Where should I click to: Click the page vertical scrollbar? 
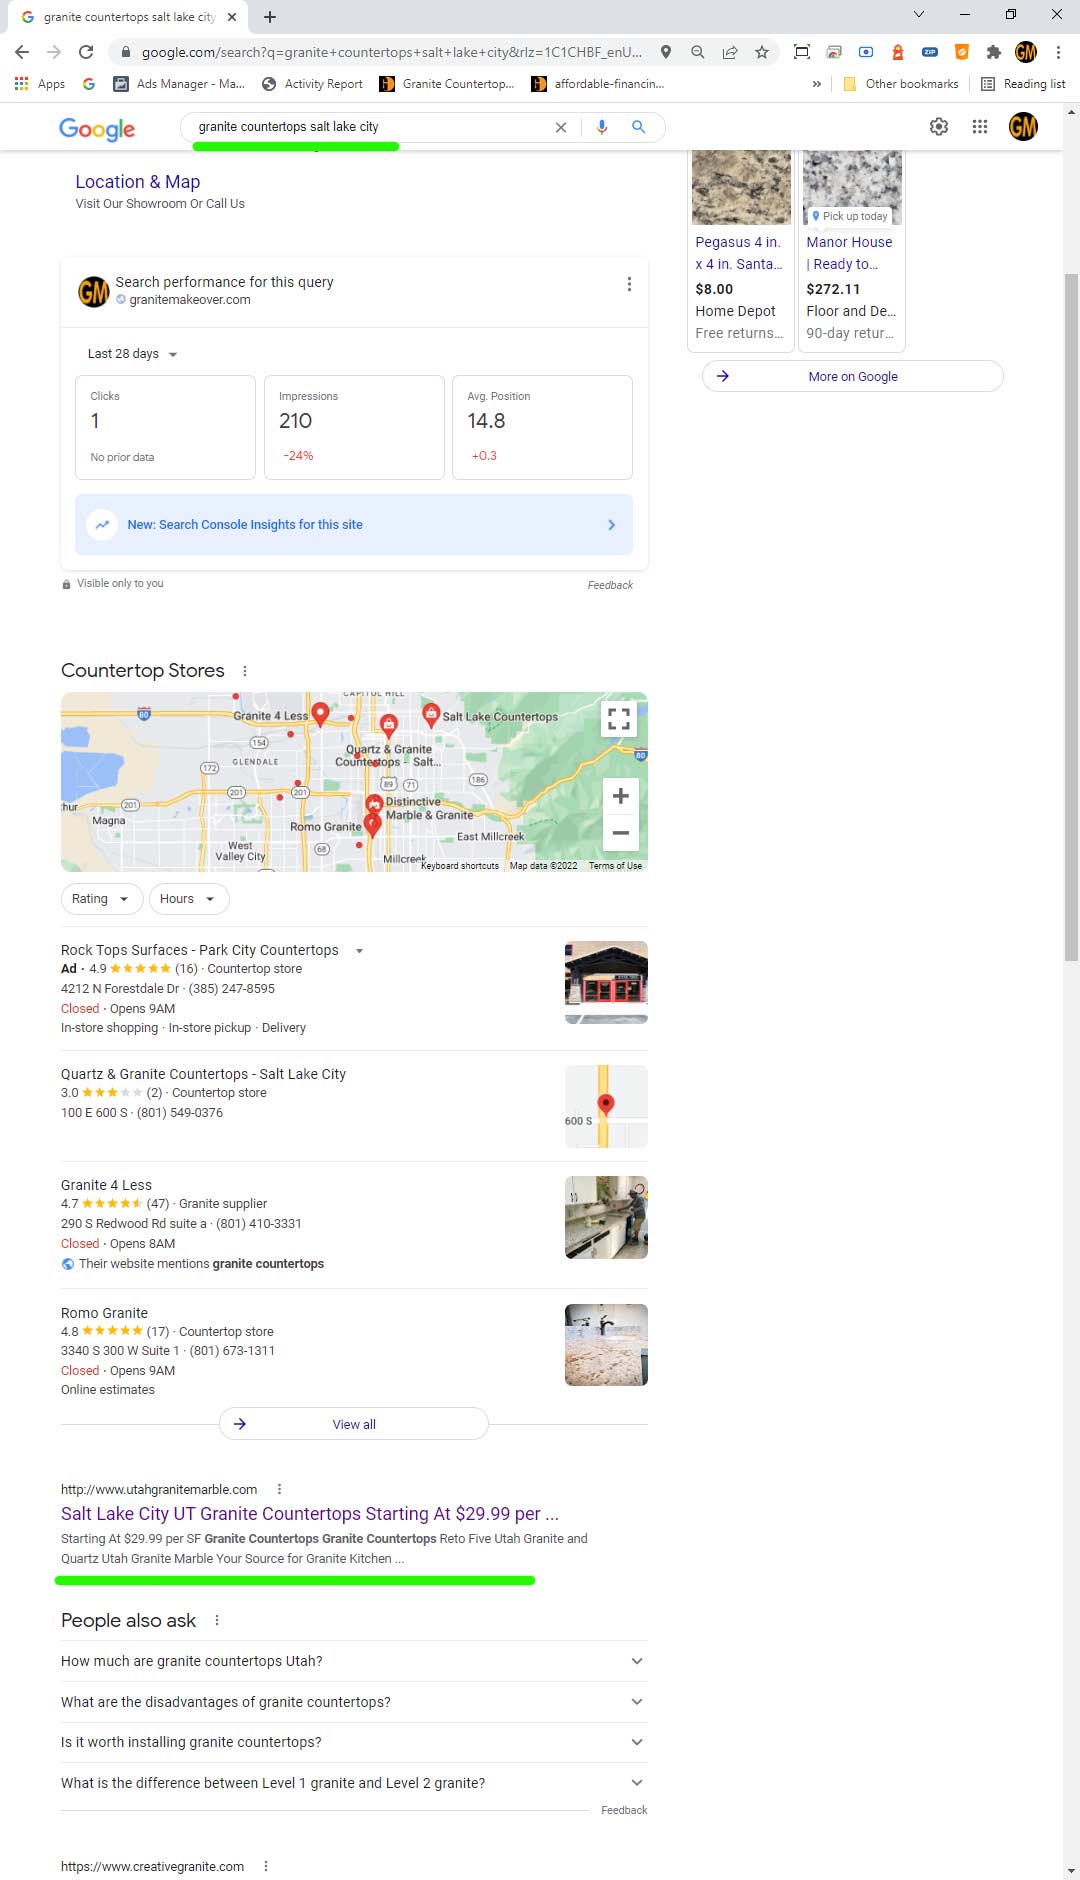tap(1071, 615)
